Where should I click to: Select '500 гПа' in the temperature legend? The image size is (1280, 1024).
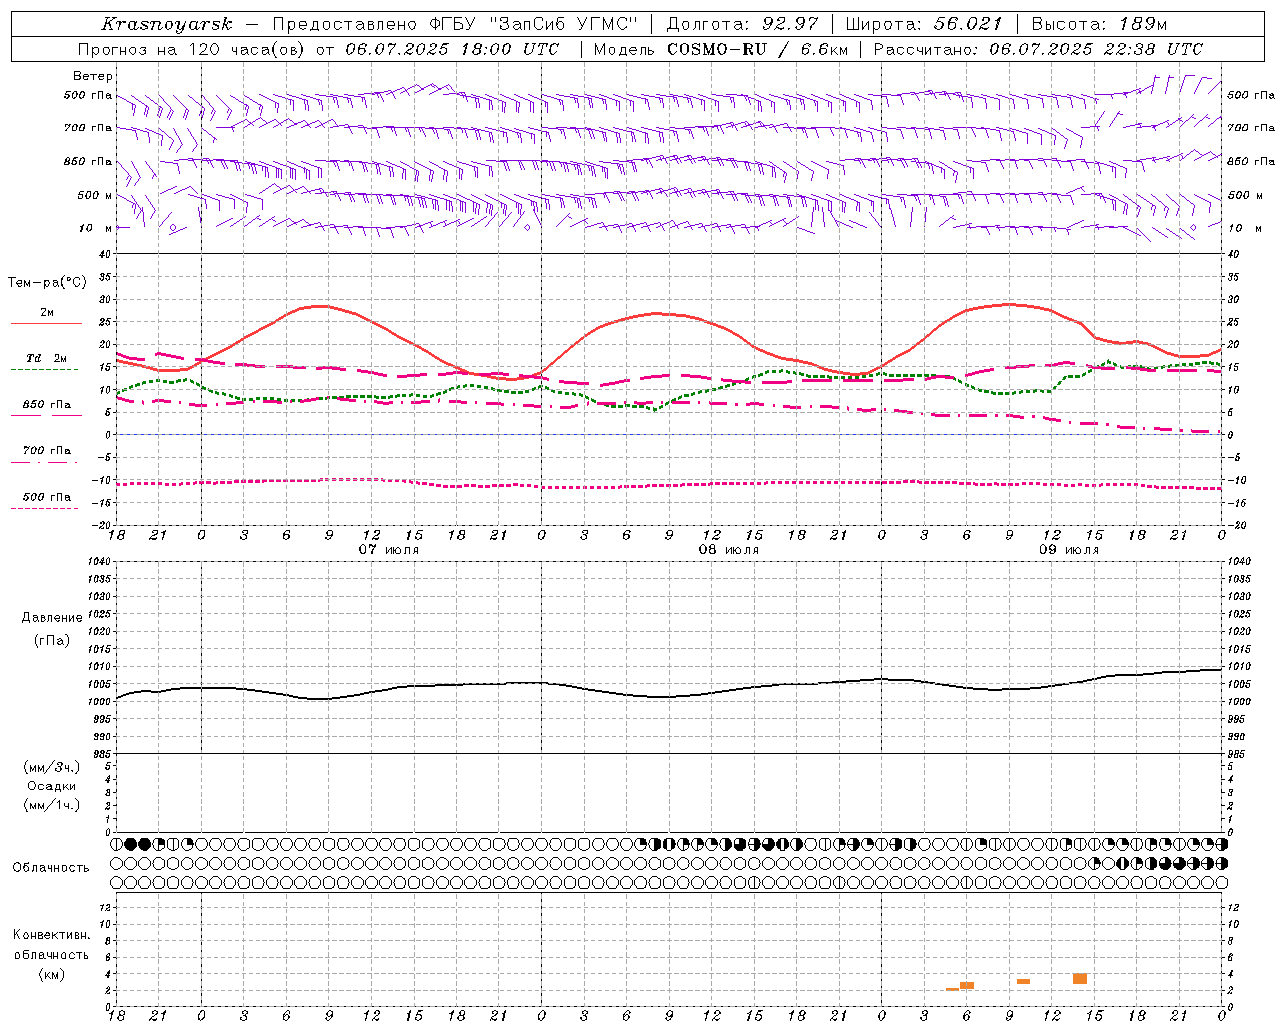[x=47, y=497]
